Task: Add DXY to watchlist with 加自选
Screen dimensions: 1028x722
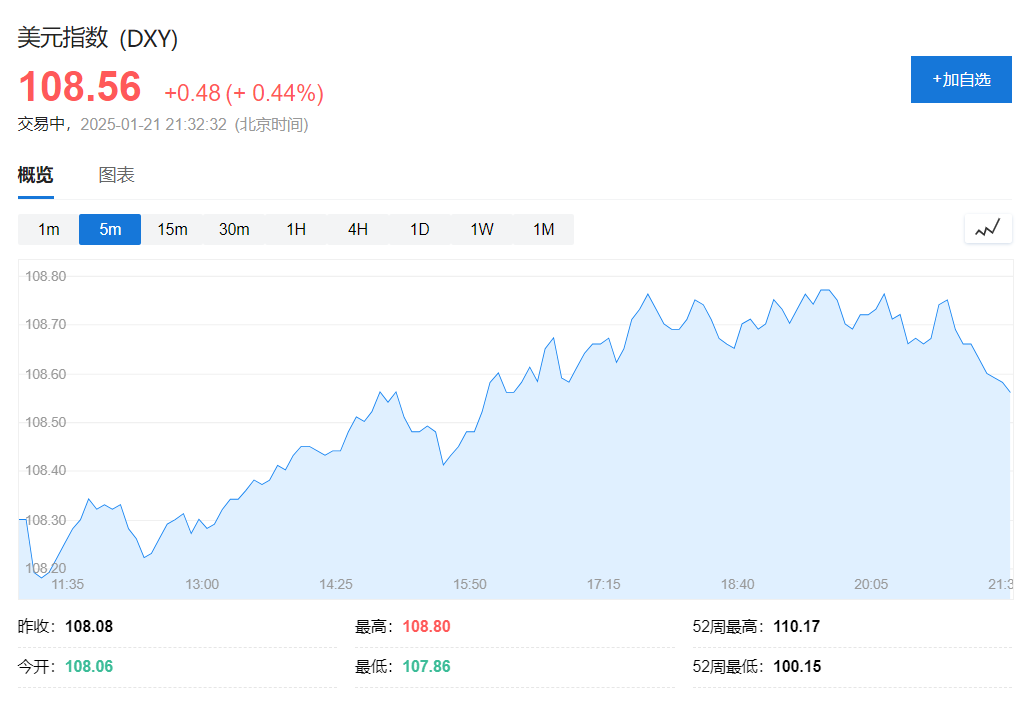Action: [x=961, y=80]
